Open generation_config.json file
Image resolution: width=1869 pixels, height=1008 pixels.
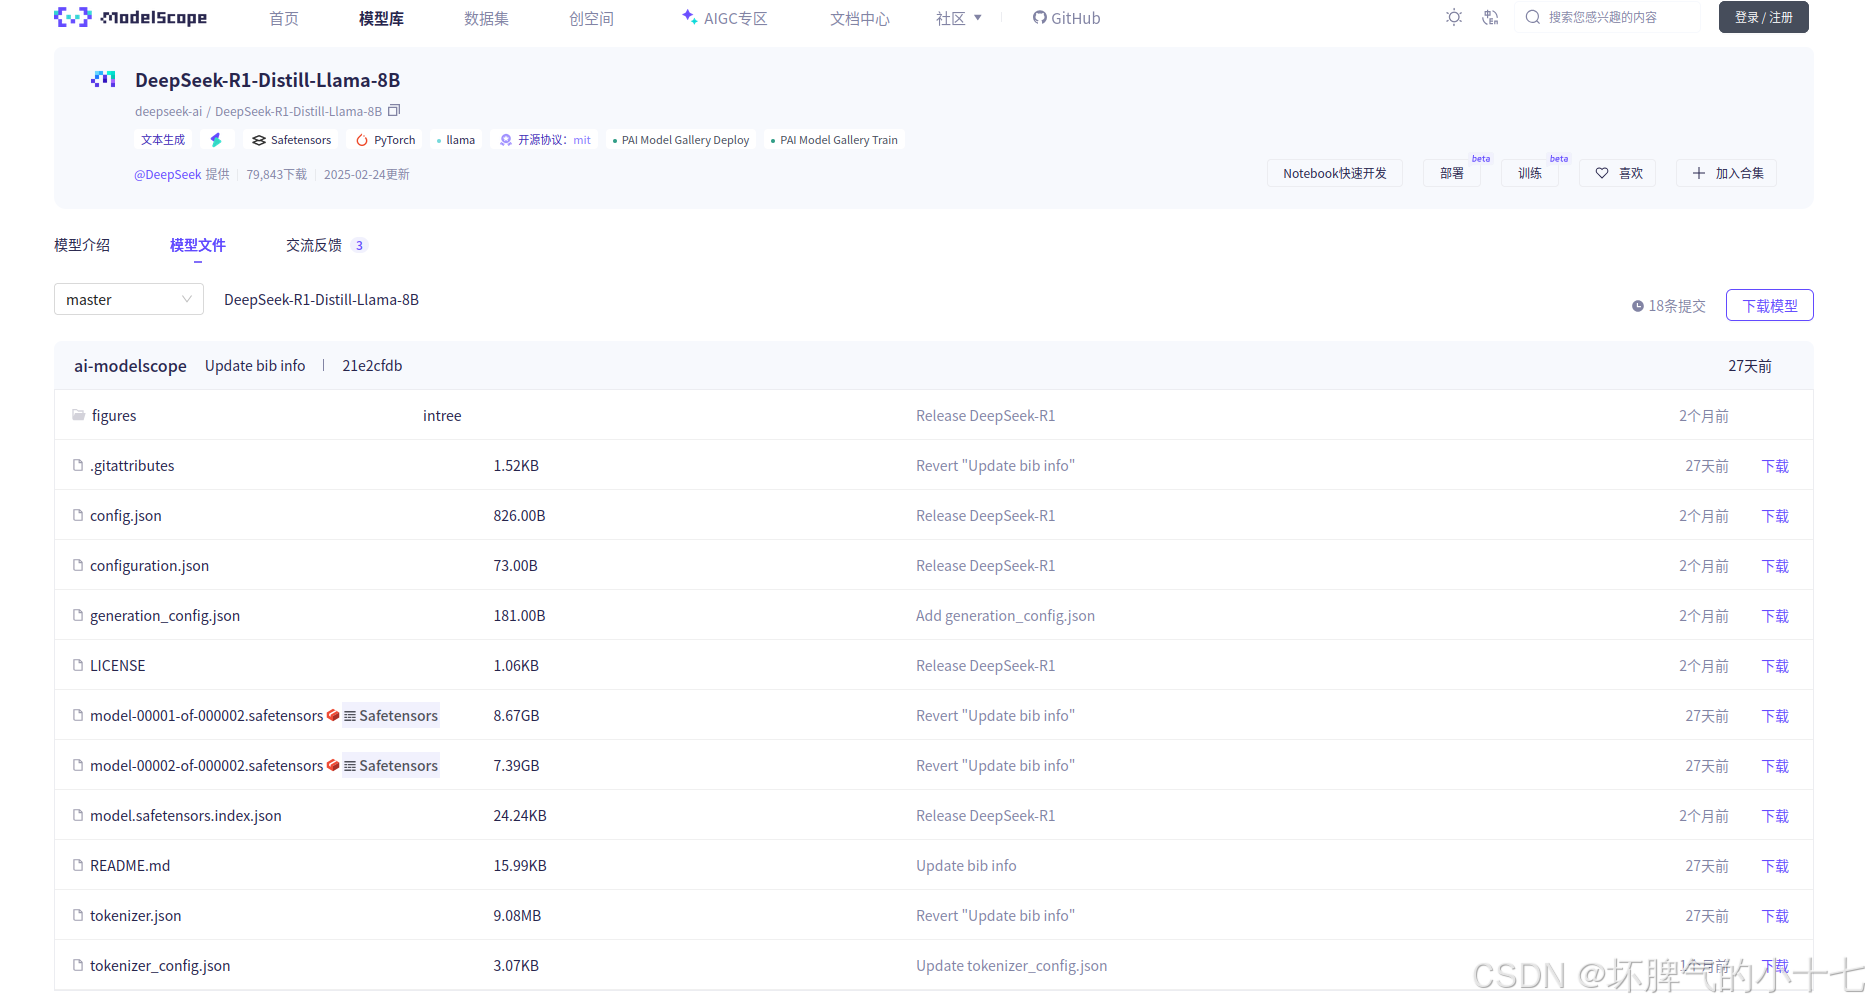click(165, 615)
